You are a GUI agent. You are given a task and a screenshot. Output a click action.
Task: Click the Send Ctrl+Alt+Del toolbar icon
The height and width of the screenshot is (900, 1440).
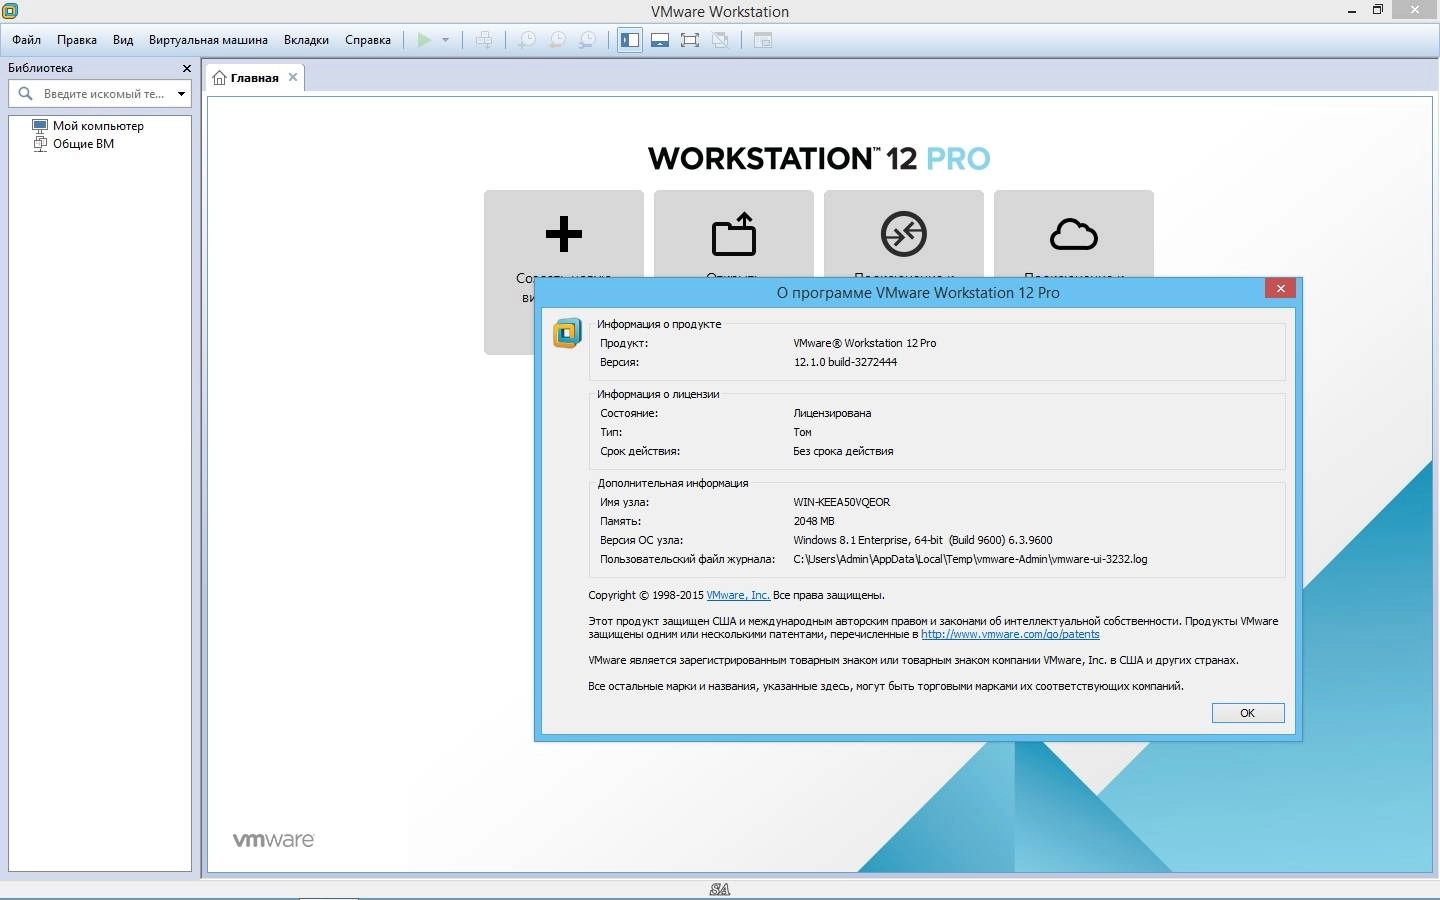tap(484, 40)
